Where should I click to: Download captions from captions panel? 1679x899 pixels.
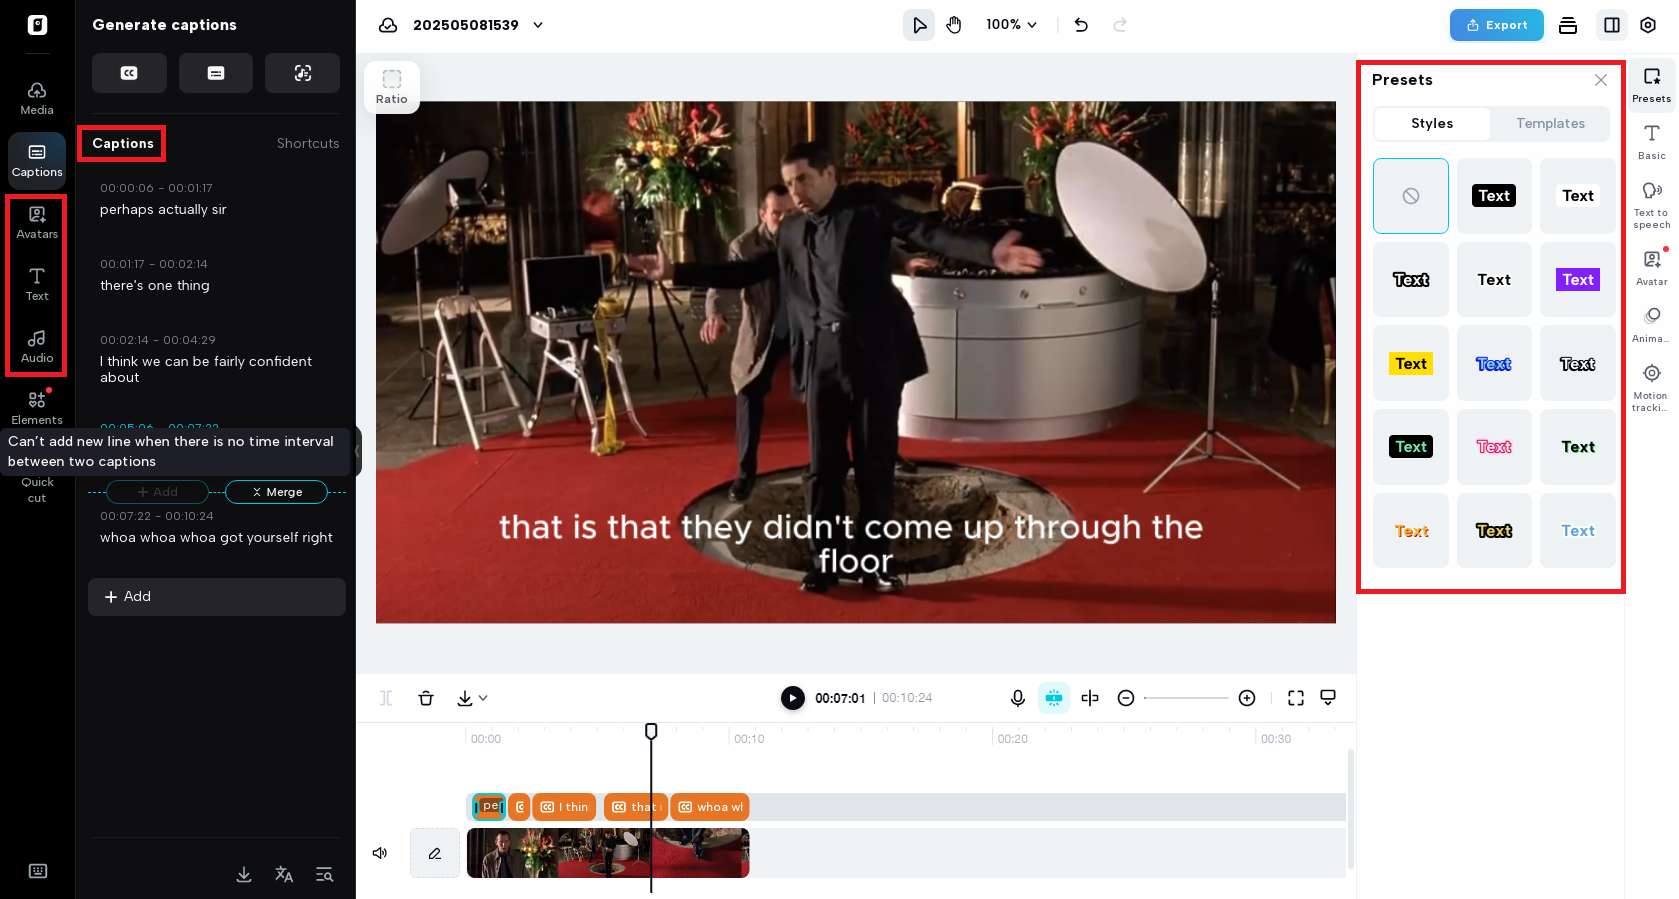244,874
